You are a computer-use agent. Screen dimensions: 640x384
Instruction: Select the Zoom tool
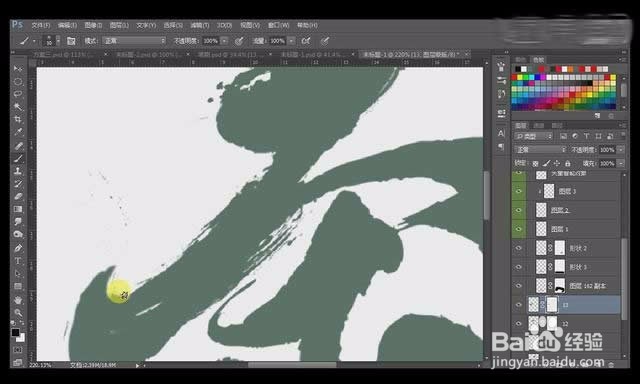point(18,313)
